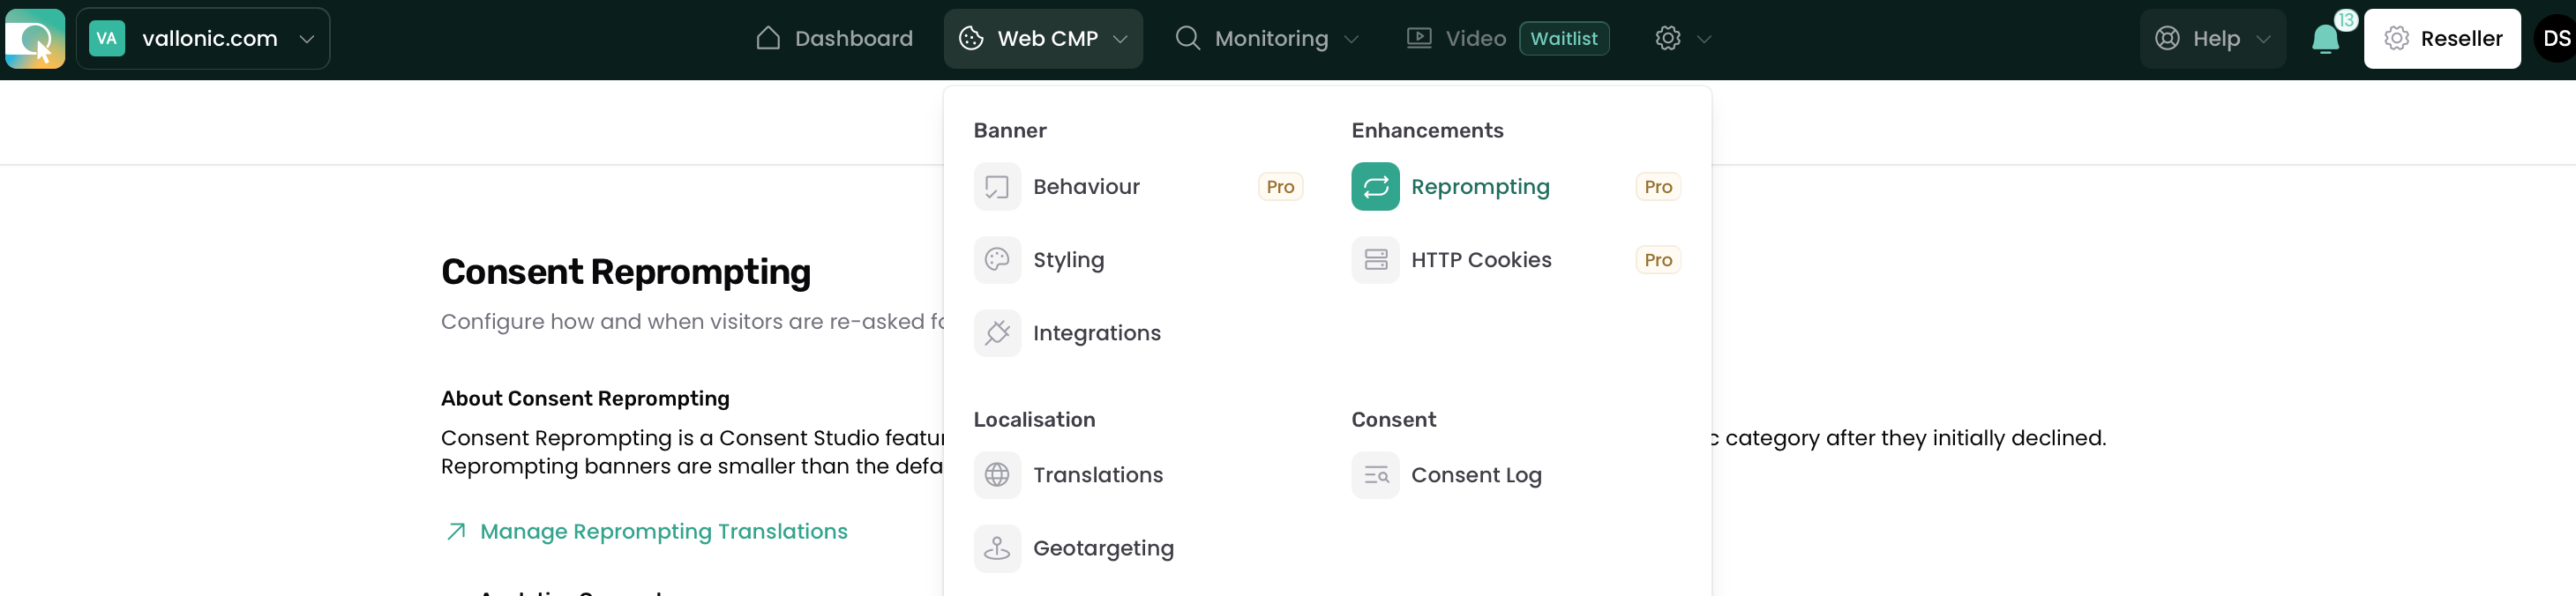Expand the vallonic.com site selector
The image size is (2576, 596).
203,39
